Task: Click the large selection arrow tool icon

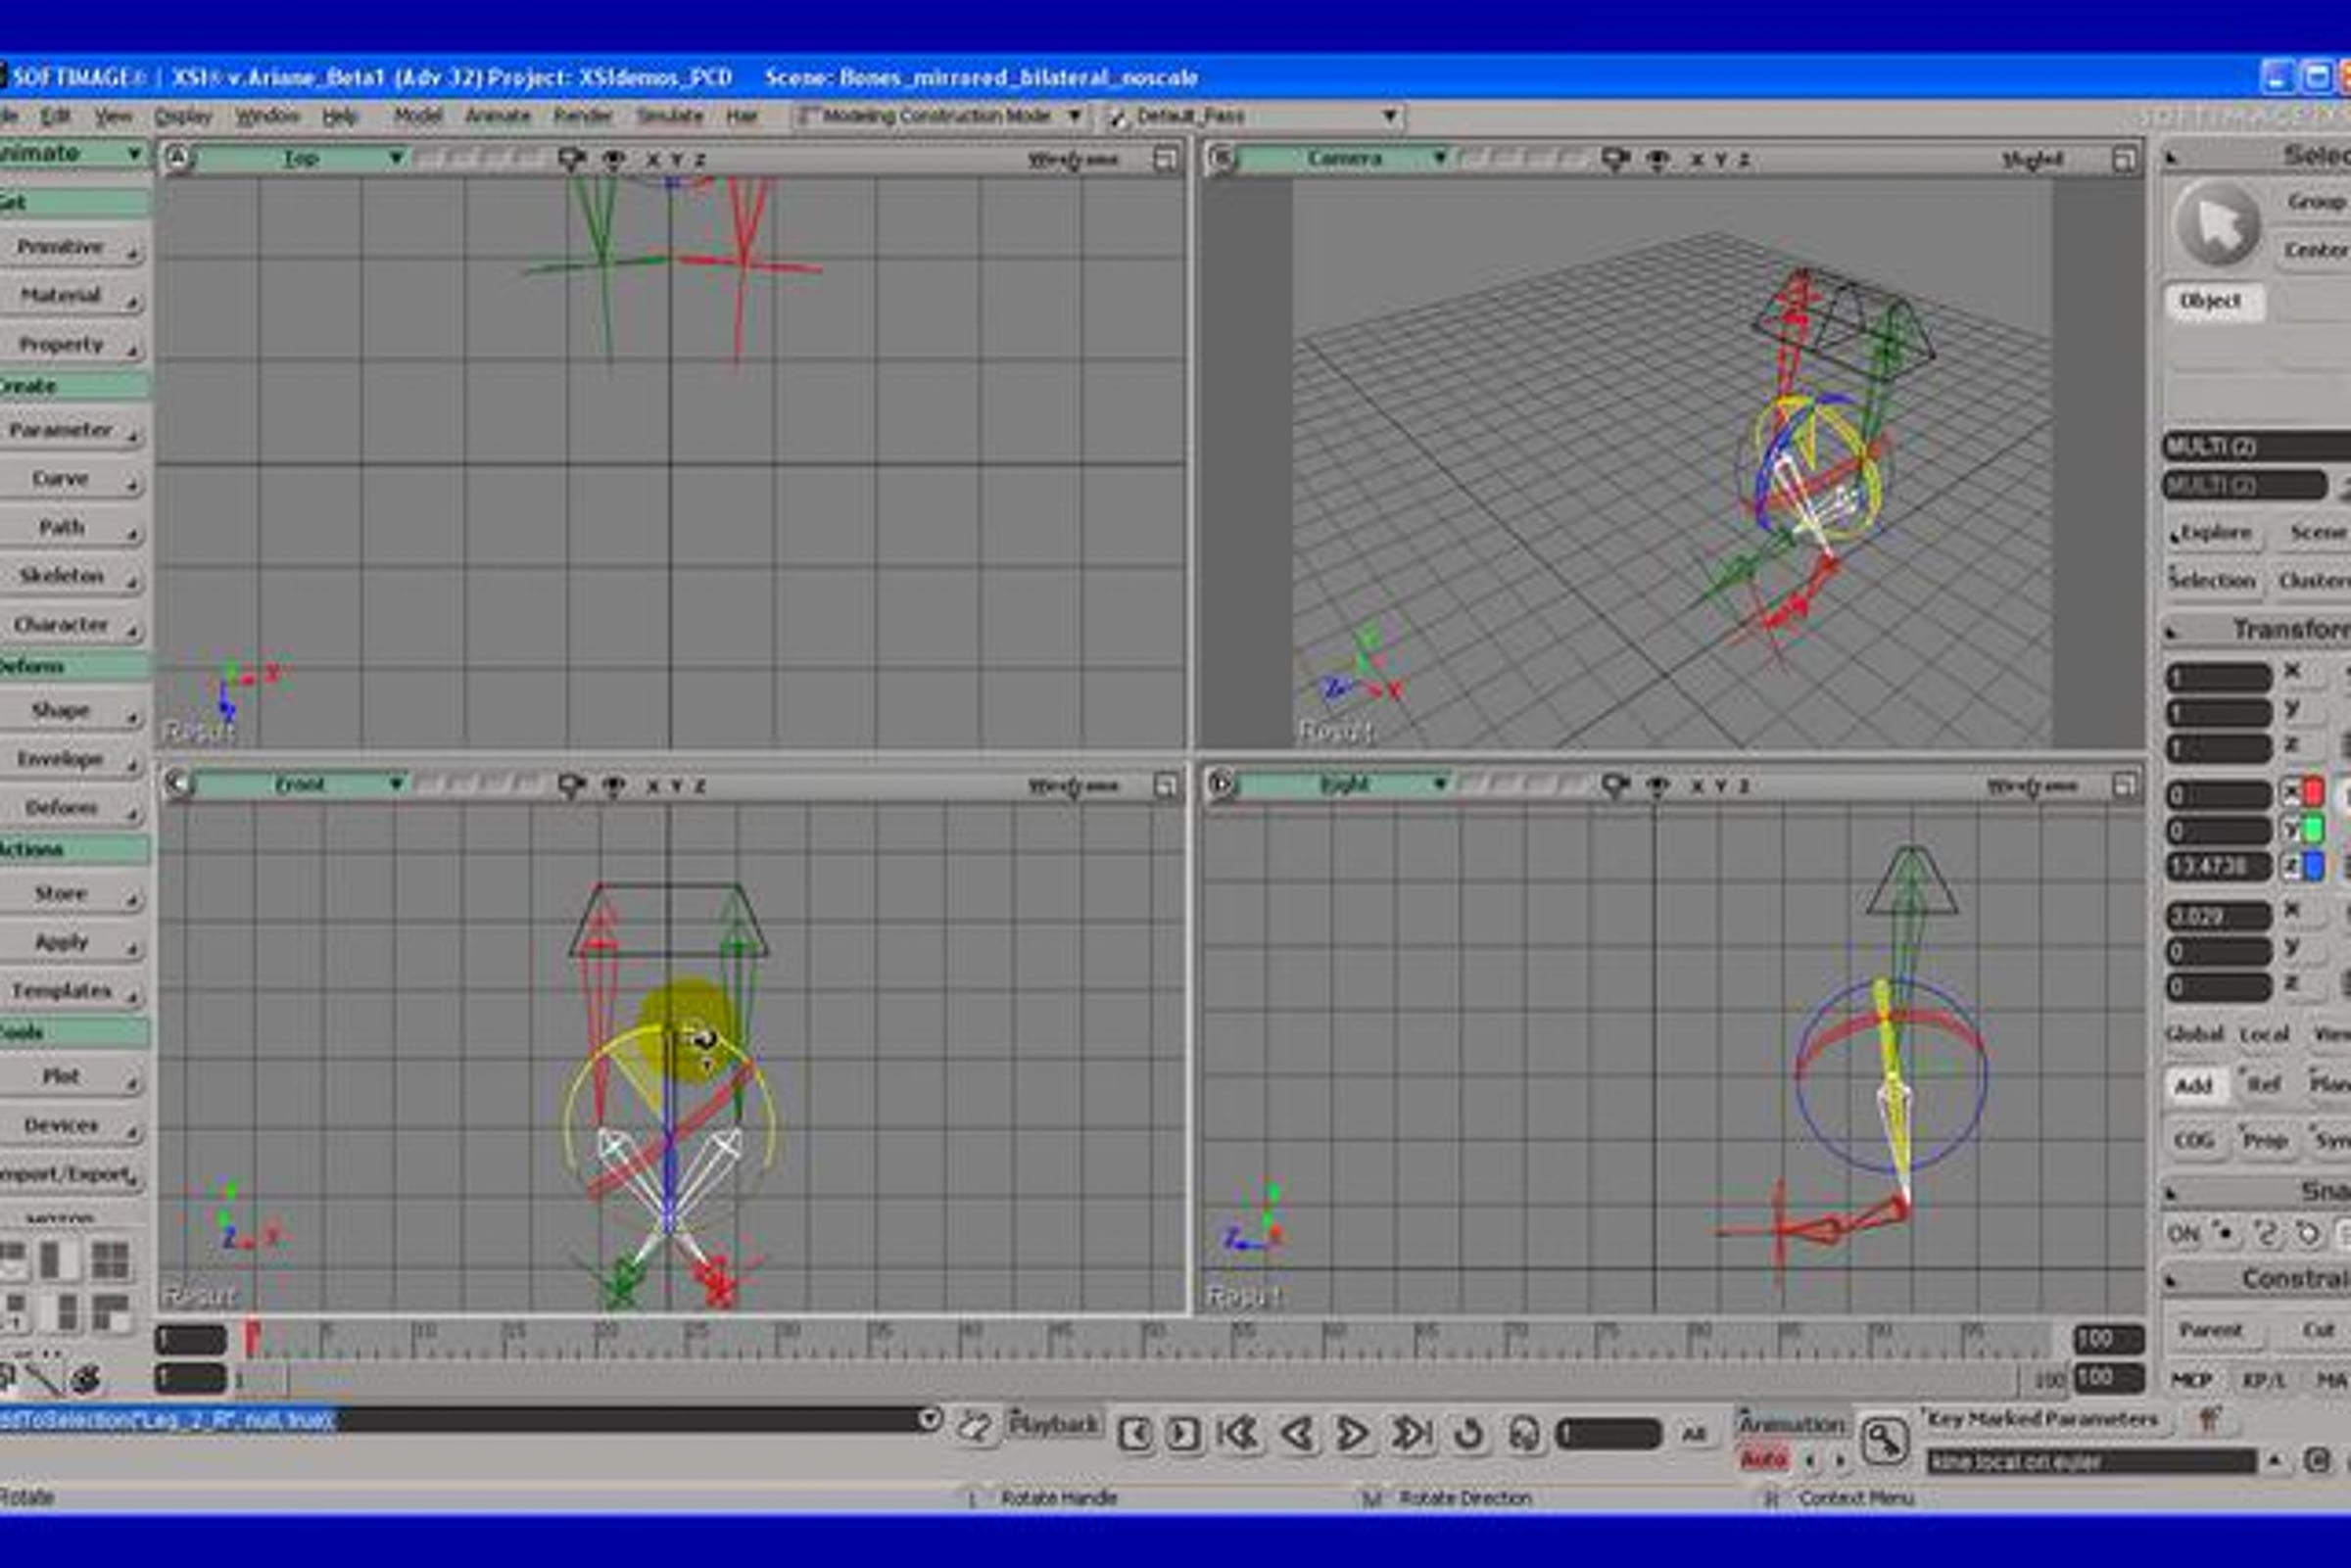Action: coord(2217,223)
